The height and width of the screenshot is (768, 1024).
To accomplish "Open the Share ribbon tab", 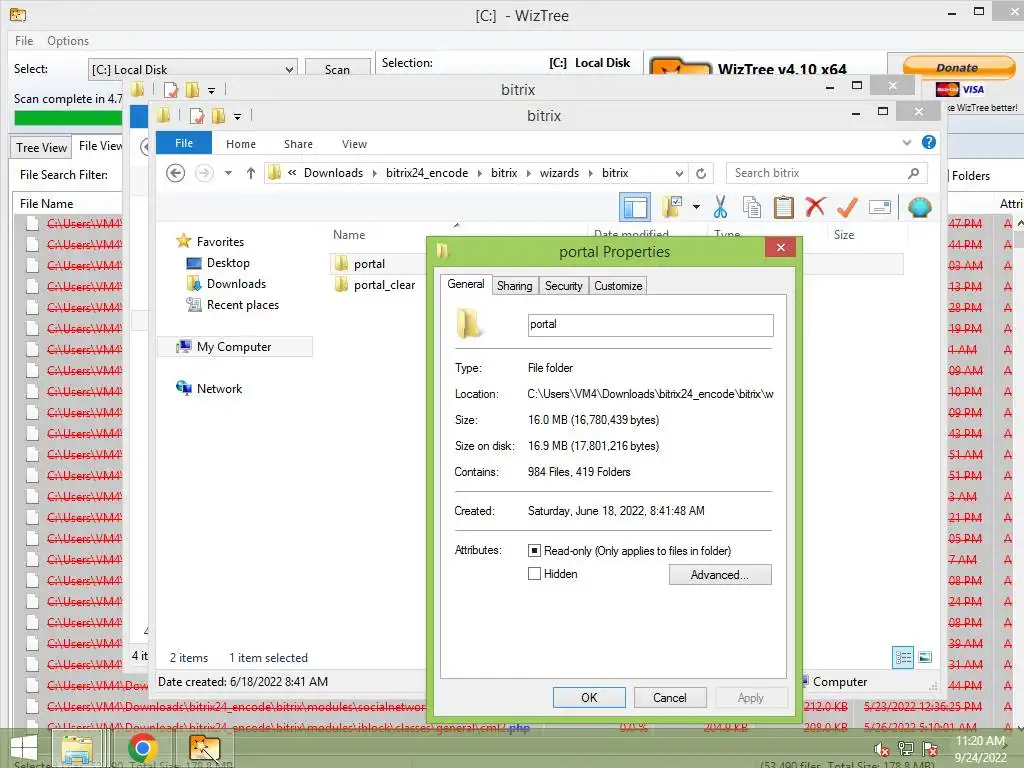I will tap(298, 144).
